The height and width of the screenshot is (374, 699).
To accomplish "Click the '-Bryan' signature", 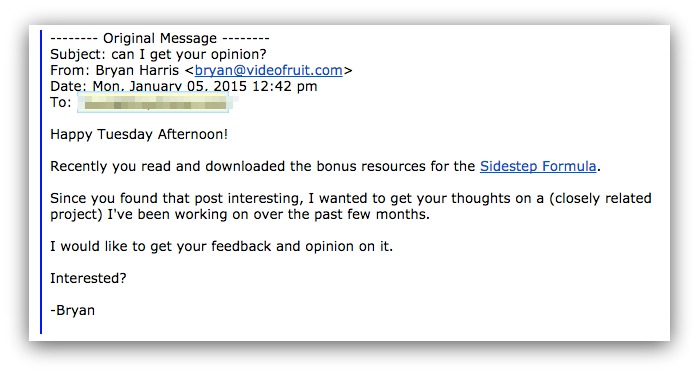I will click(x=73, y=310).
